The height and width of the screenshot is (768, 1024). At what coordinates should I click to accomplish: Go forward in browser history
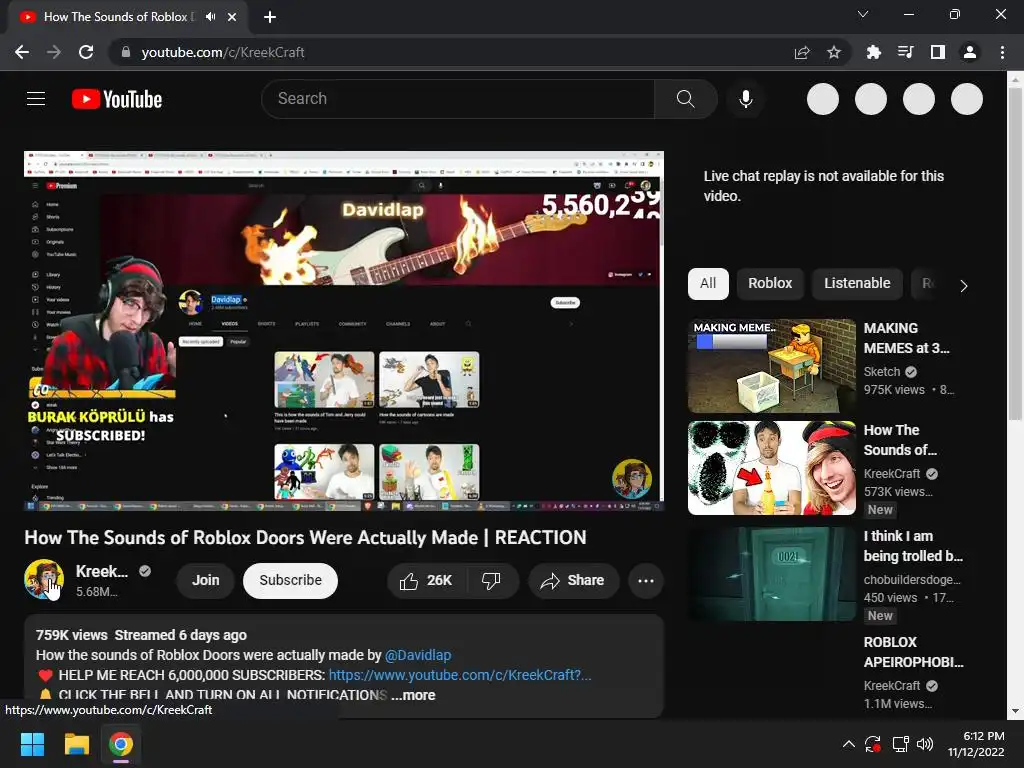(54, 52)
